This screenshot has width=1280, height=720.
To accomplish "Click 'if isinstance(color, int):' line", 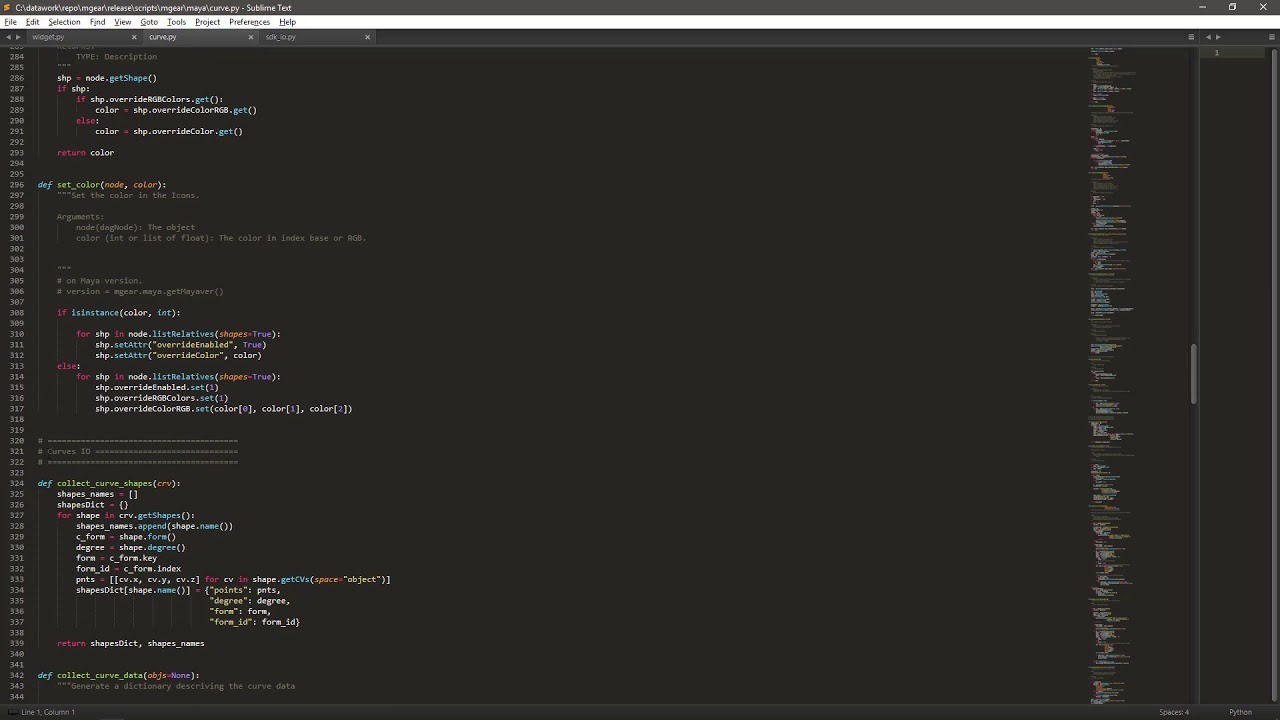I will 119,313.
